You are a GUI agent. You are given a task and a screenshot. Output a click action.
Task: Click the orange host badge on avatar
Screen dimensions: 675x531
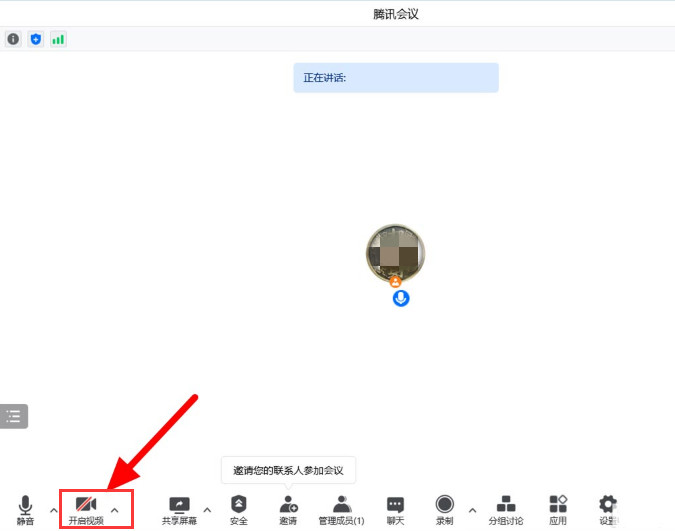coord(395,283)
